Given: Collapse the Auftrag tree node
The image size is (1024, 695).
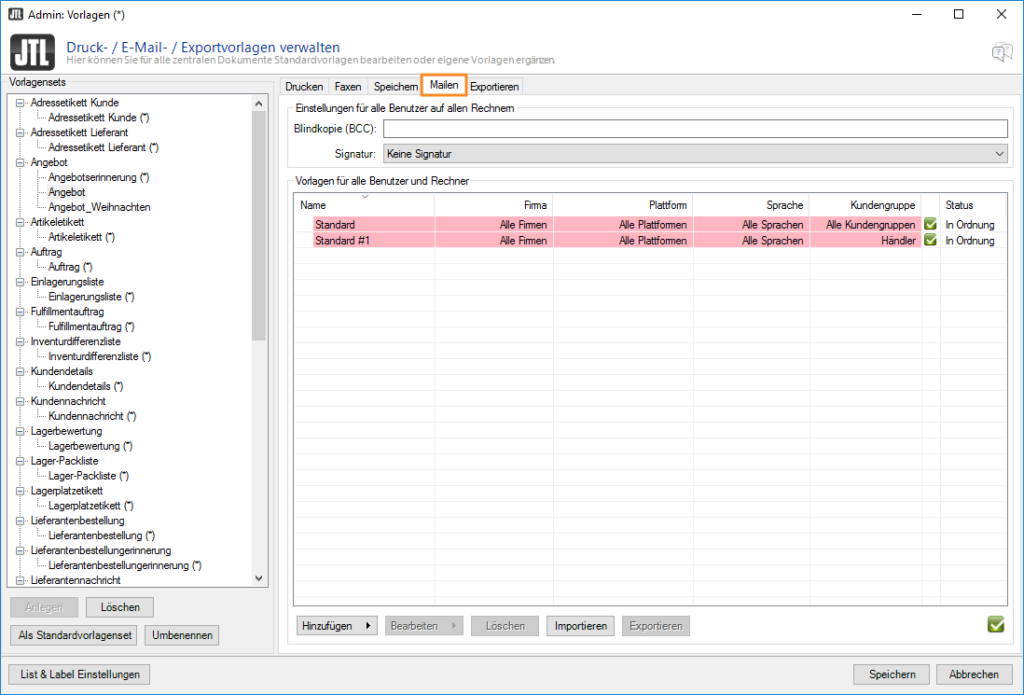Looking at the screenshot, I should point(19,252).
